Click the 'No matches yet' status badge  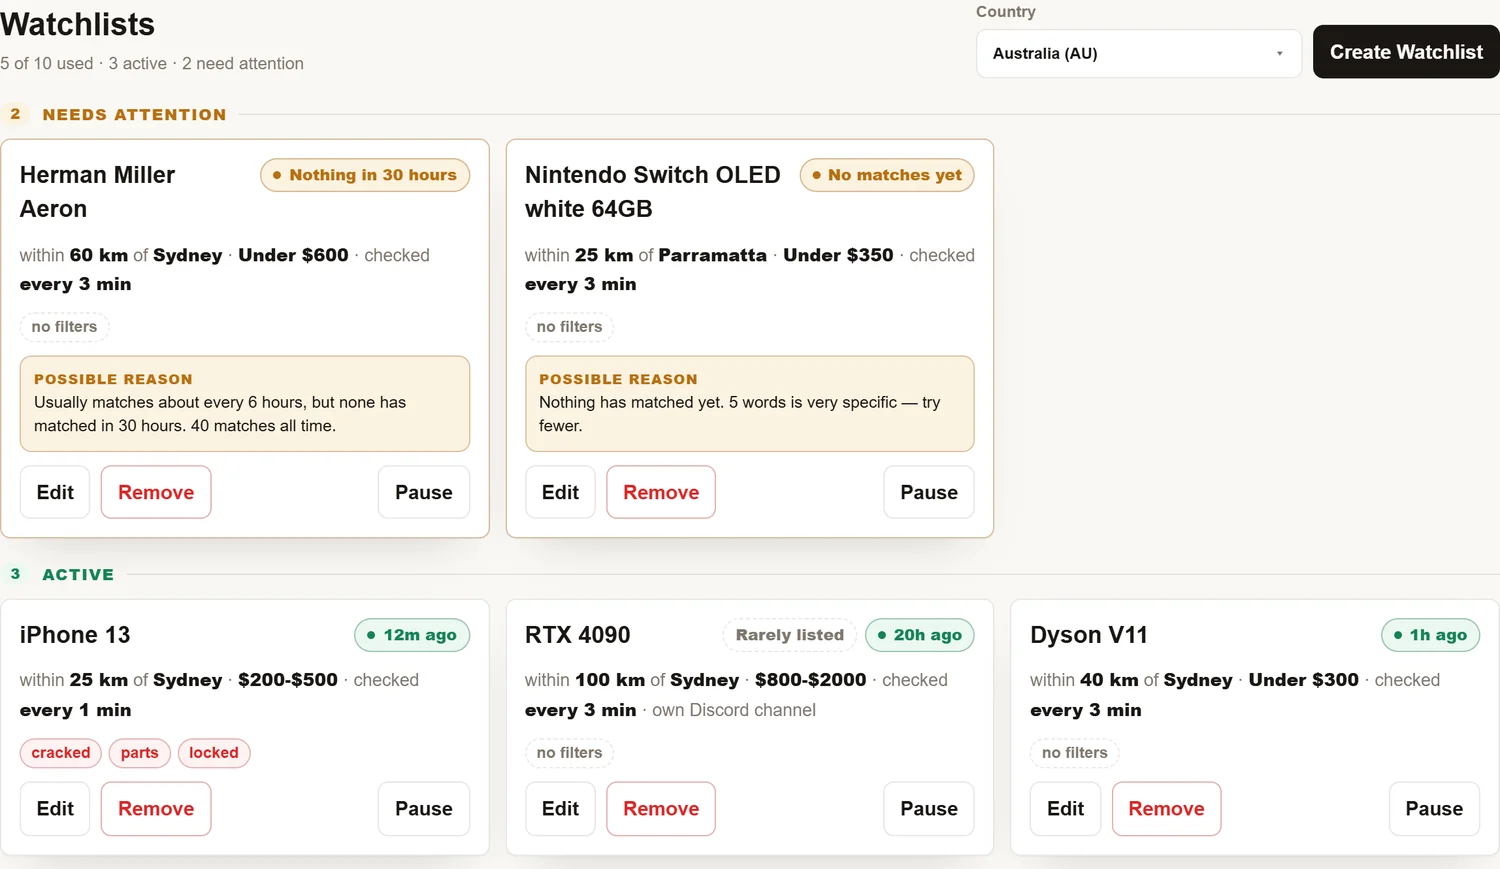[887, 175]
